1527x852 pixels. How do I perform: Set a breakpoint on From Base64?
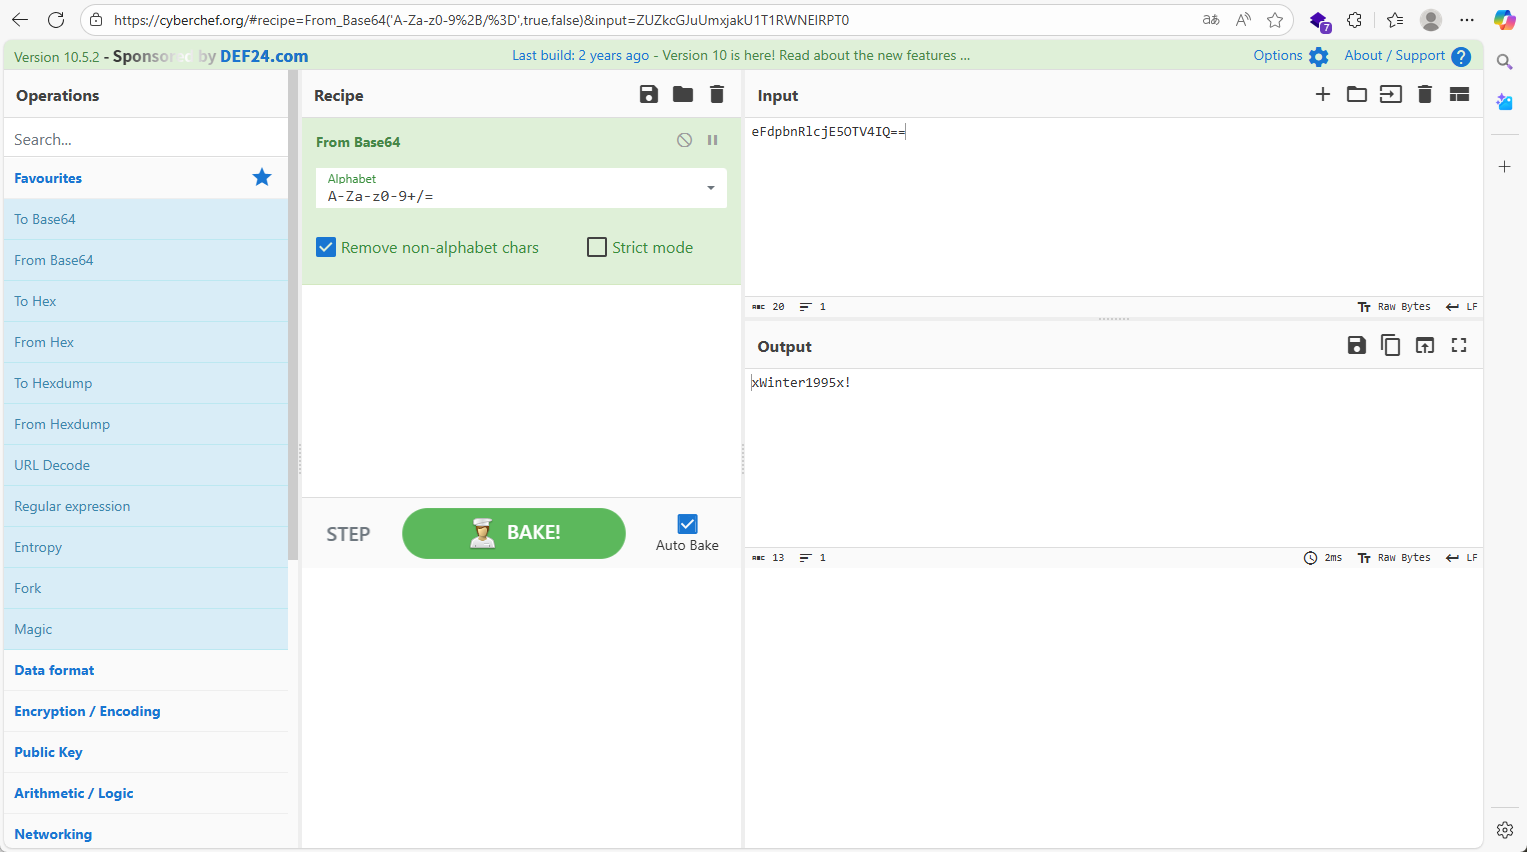click(x=713, y=140)
